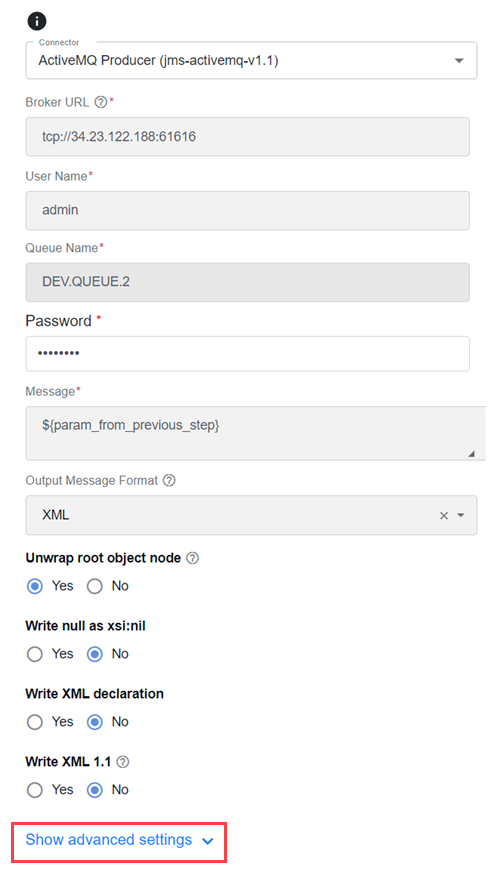Click the Message field with param_from_previous_step
This screenshot has height=869, width=500.
coord(255,433)
